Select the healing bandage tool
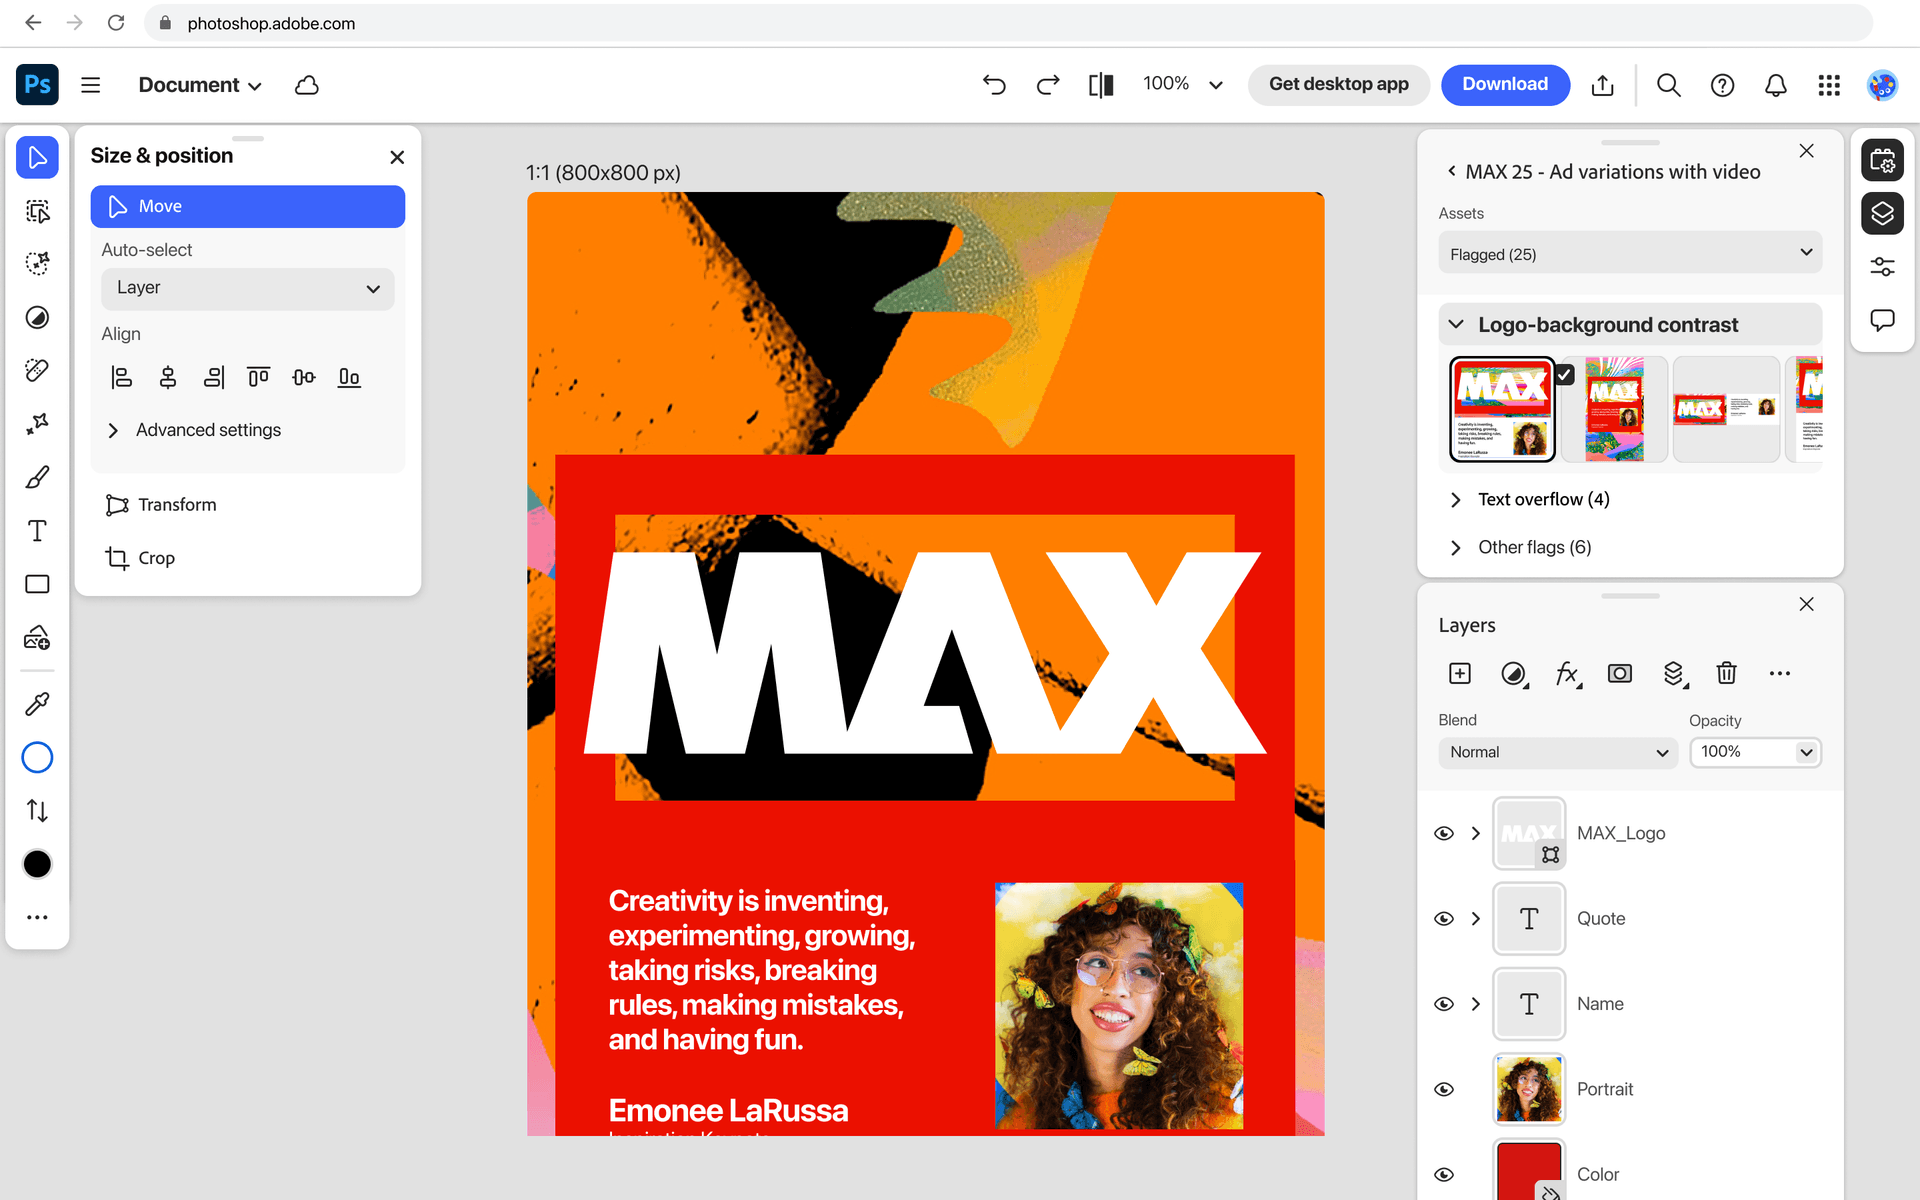Viewport: 1920px width, 1200px height. point(37,371)
